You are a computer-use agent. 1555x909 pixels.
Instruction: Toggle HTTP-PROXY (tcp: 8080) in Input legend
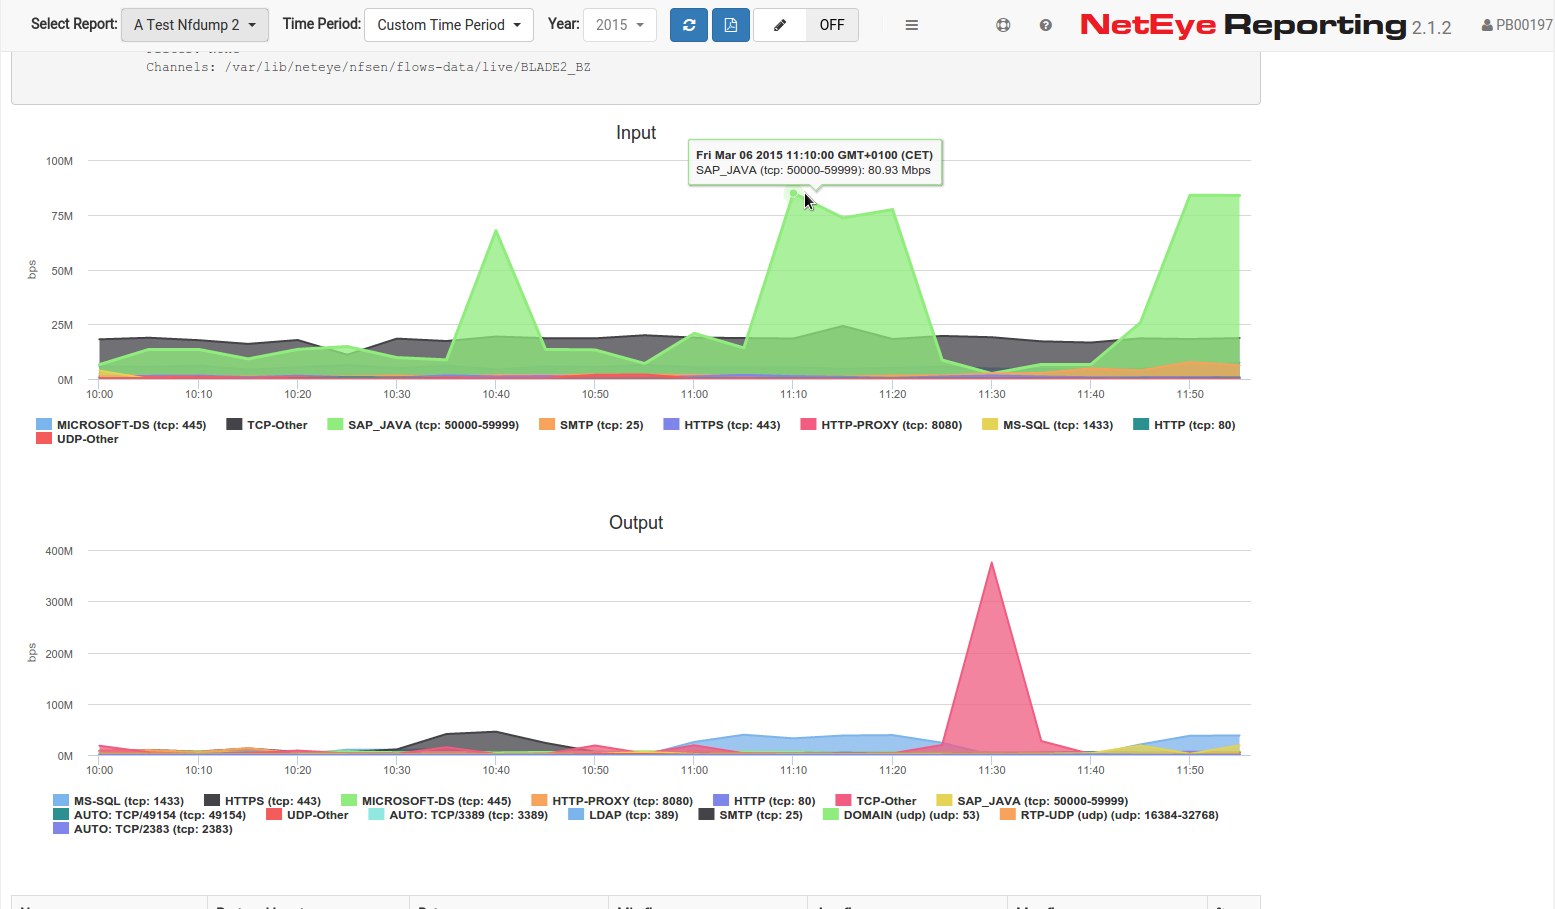pos(881,425)
